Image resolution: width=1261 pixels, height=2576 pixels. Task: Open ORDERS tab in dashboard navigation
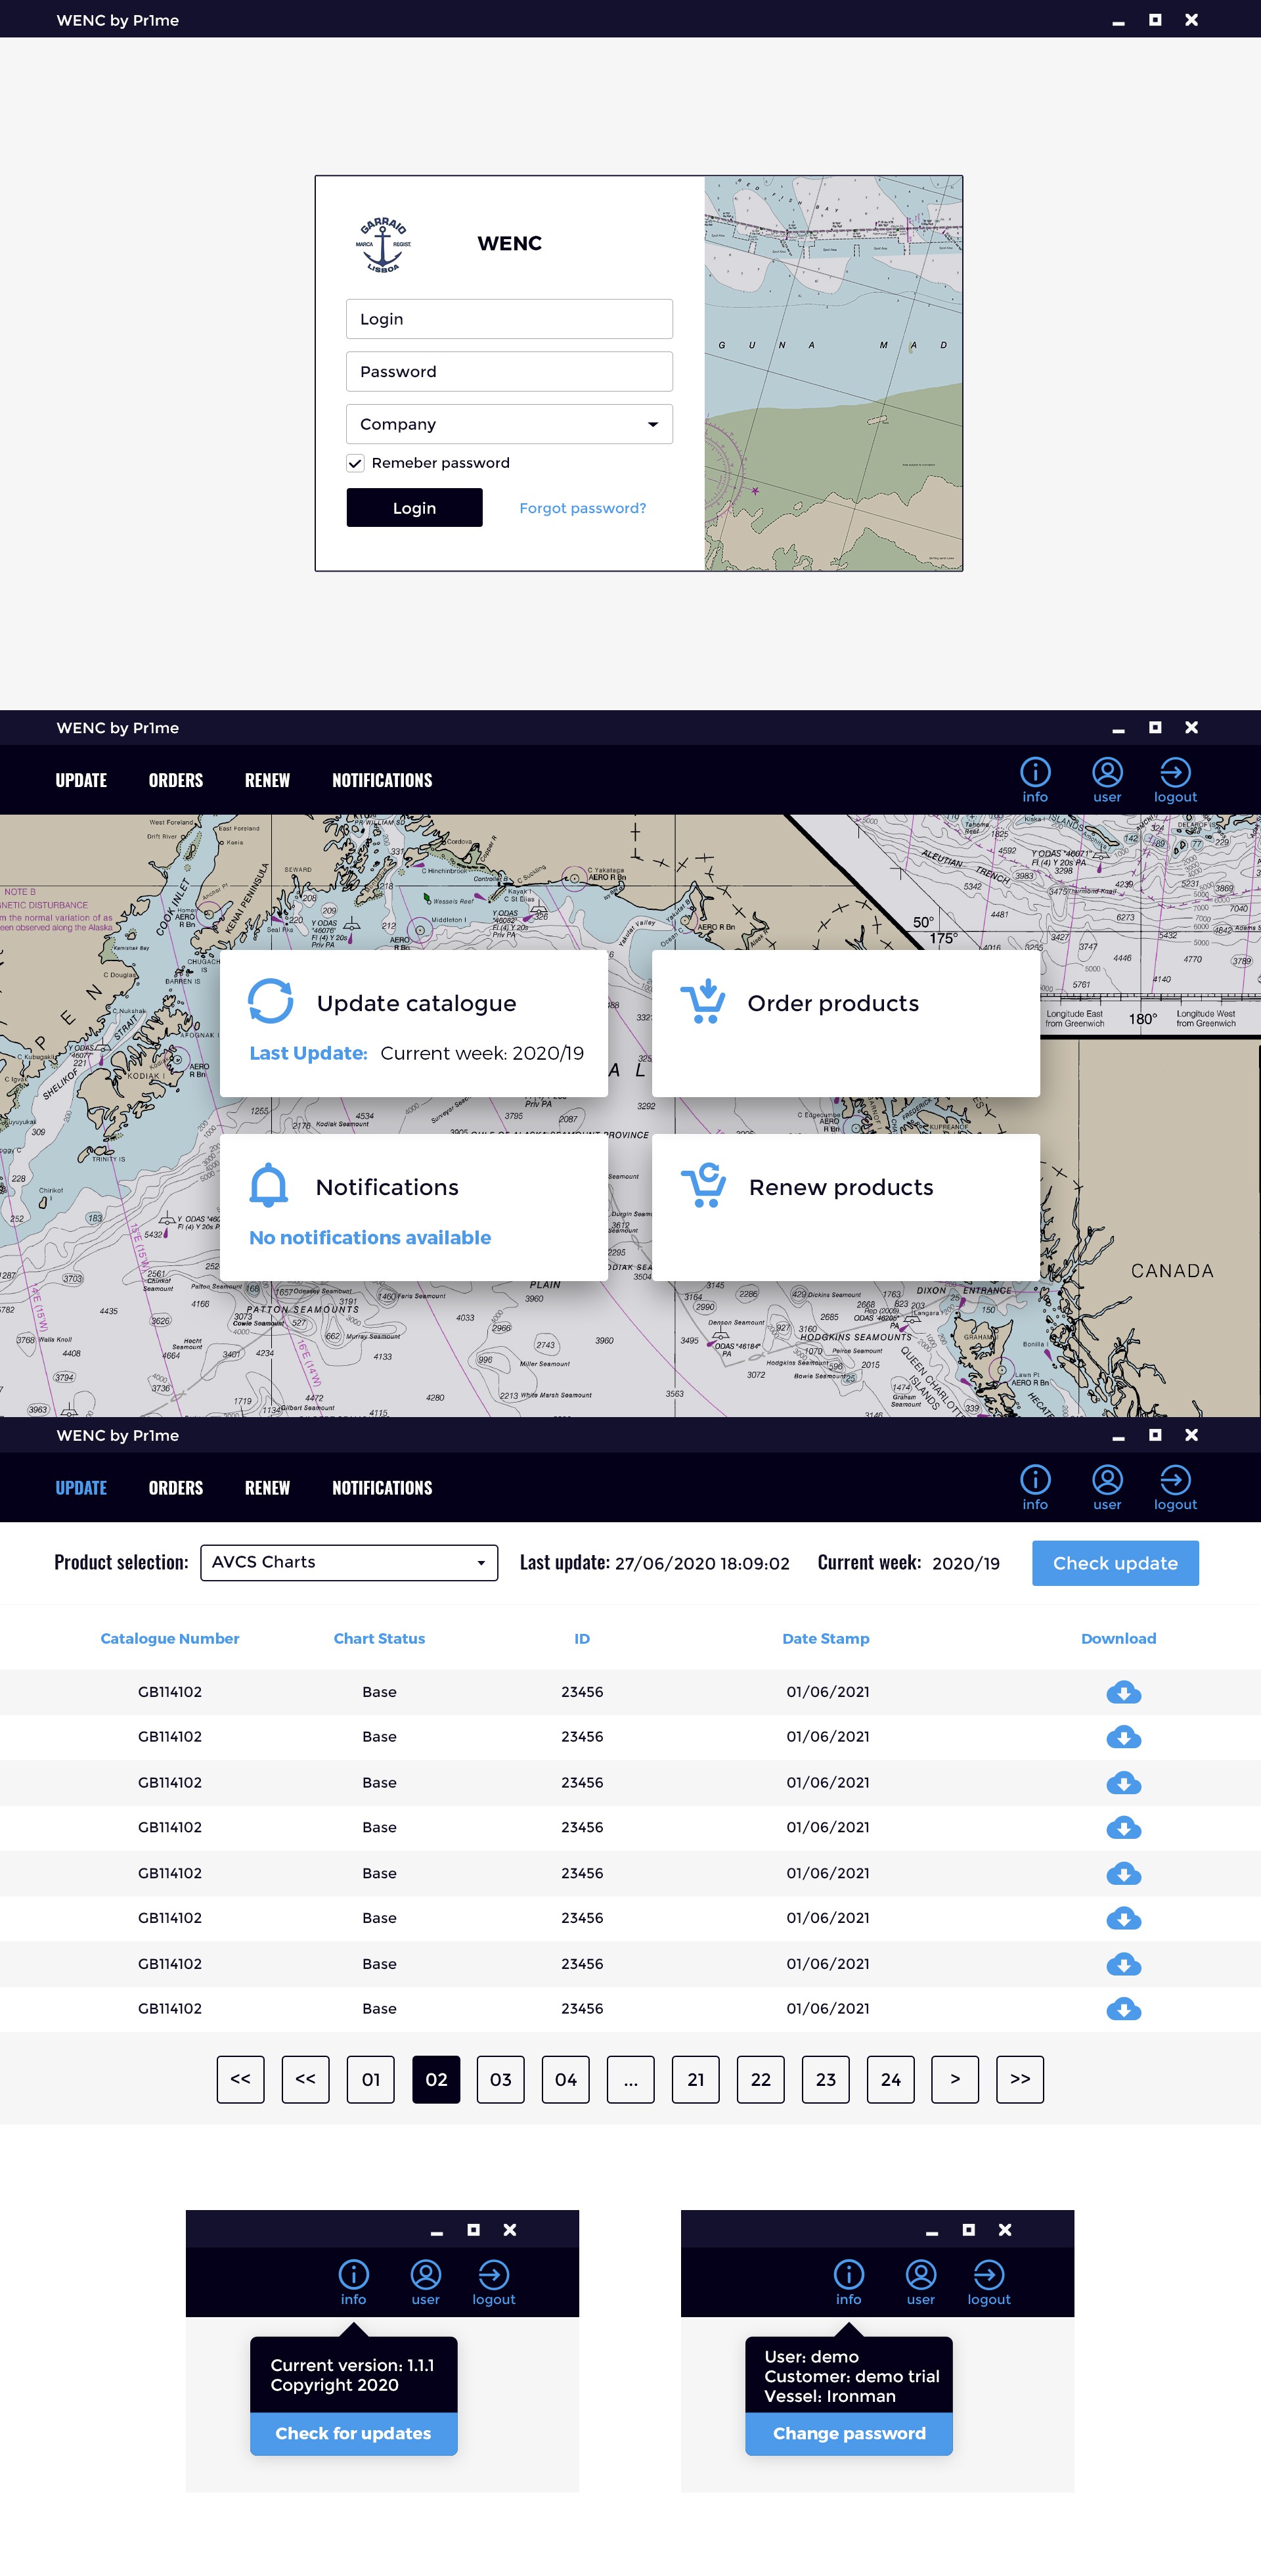pos(176,780)
